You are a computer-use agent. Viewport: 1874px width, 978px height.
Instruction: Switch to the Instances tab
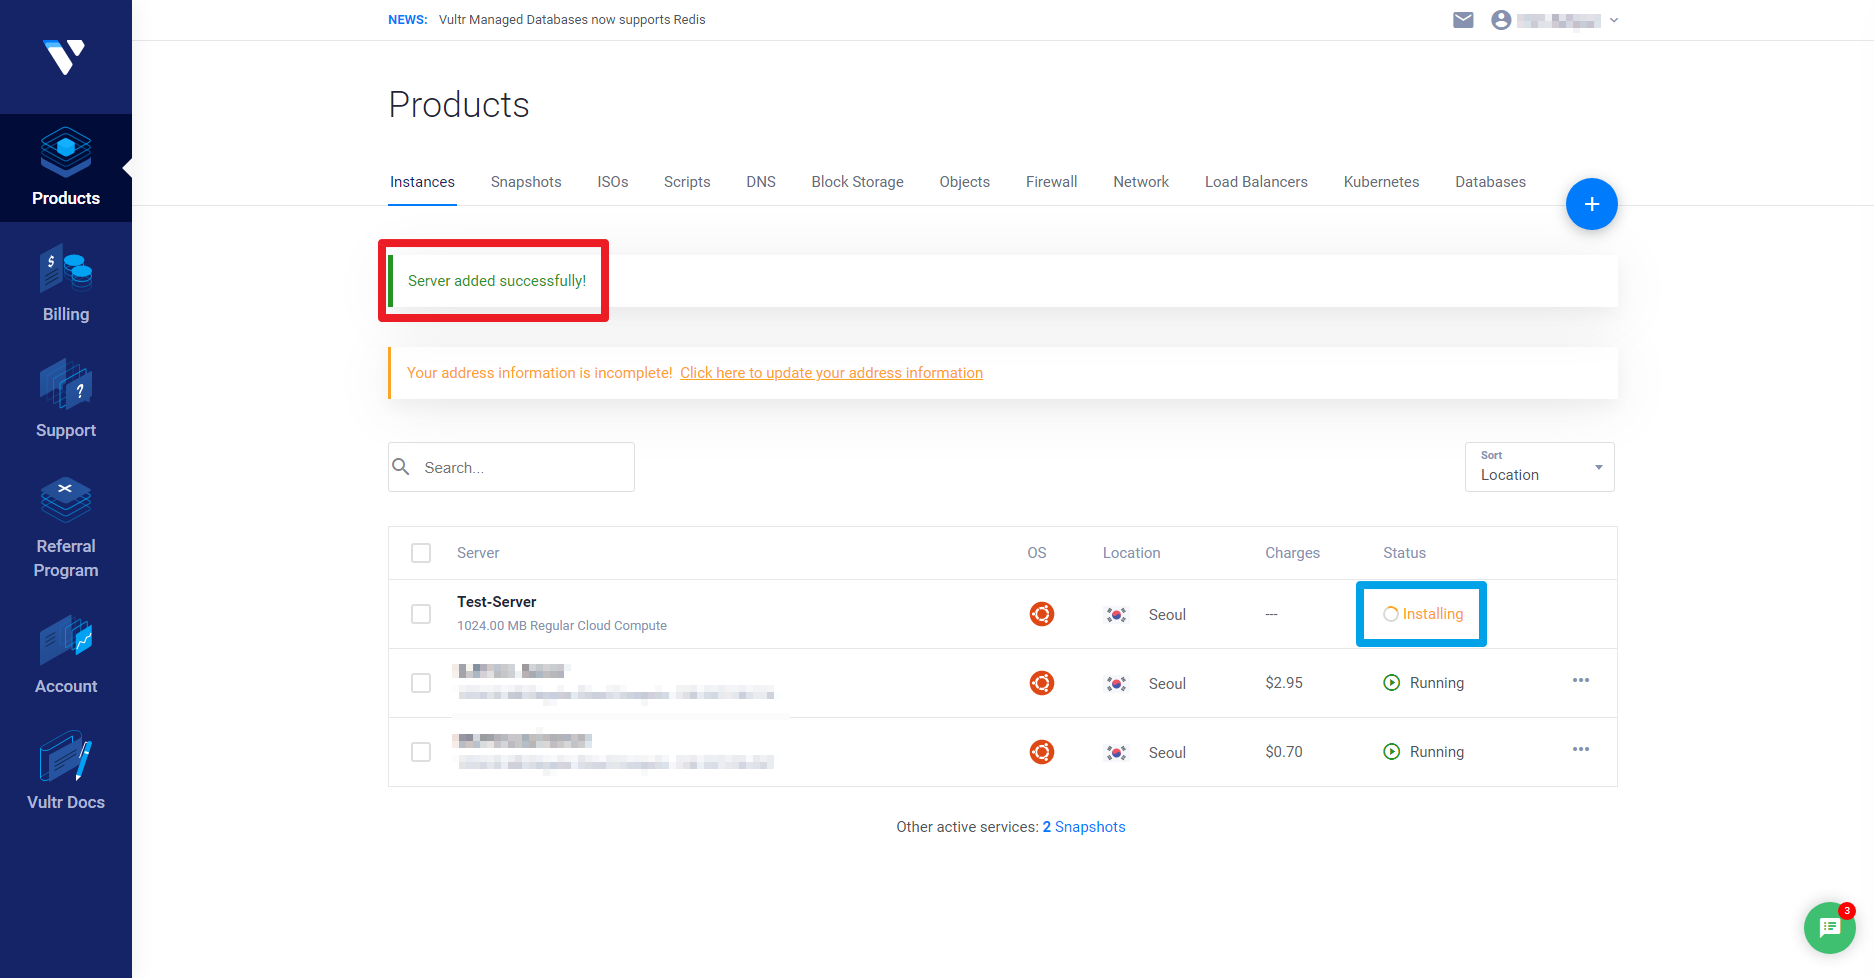422,182
